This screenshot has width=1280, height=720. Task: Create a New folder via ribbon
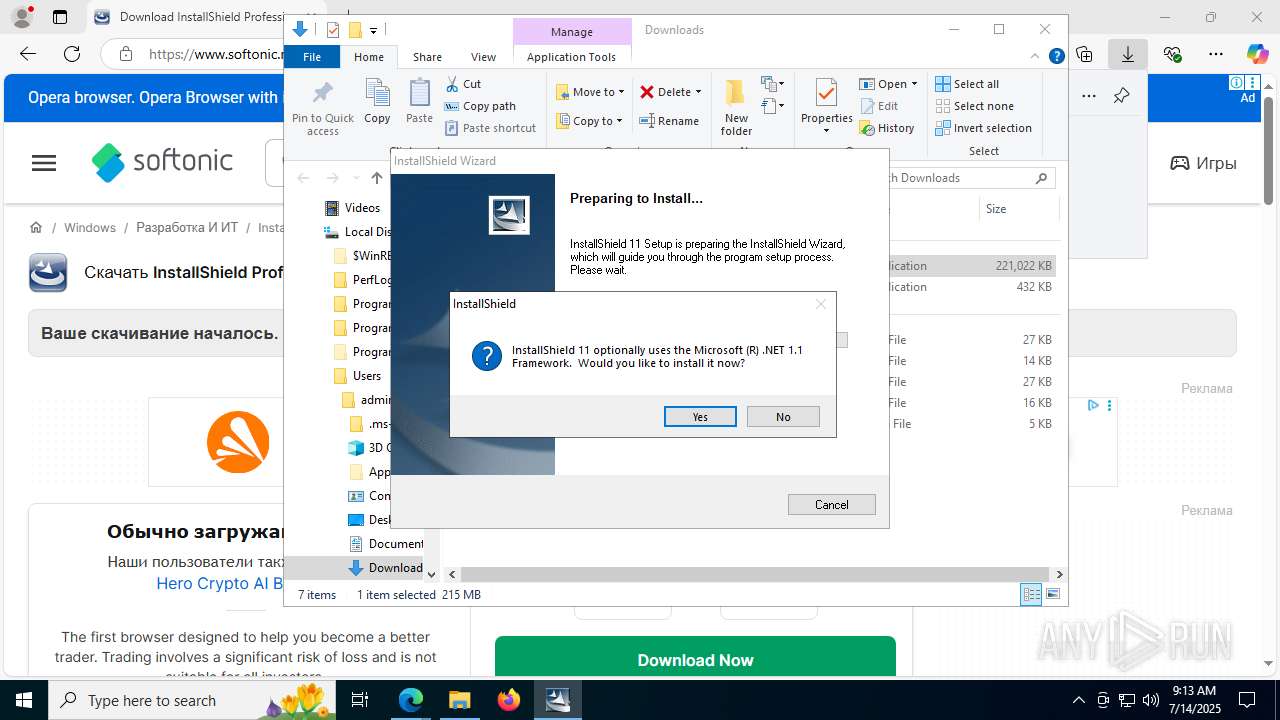pos(736,108)
